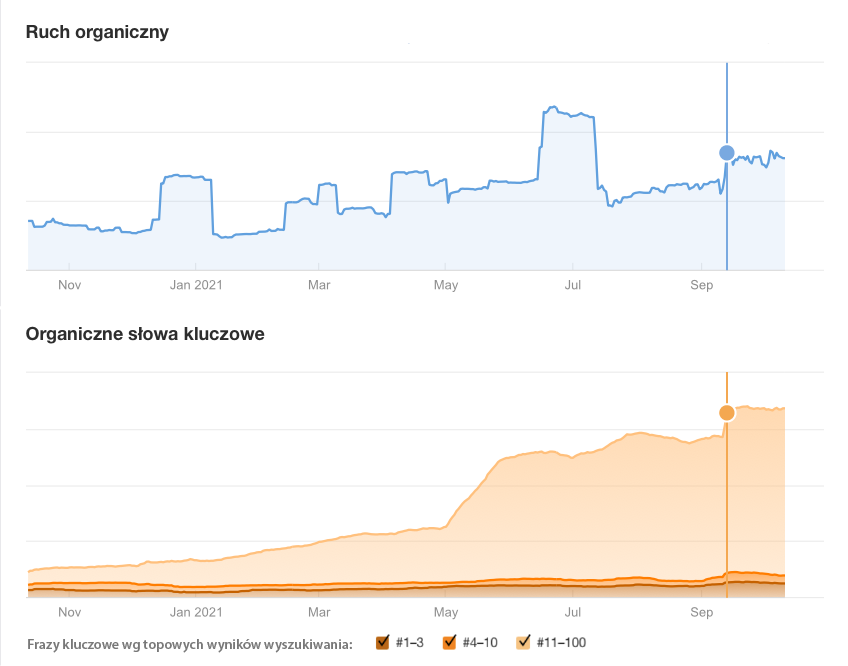
Task: Choose Sep label on the organic traffic axis
Action: 701,285
